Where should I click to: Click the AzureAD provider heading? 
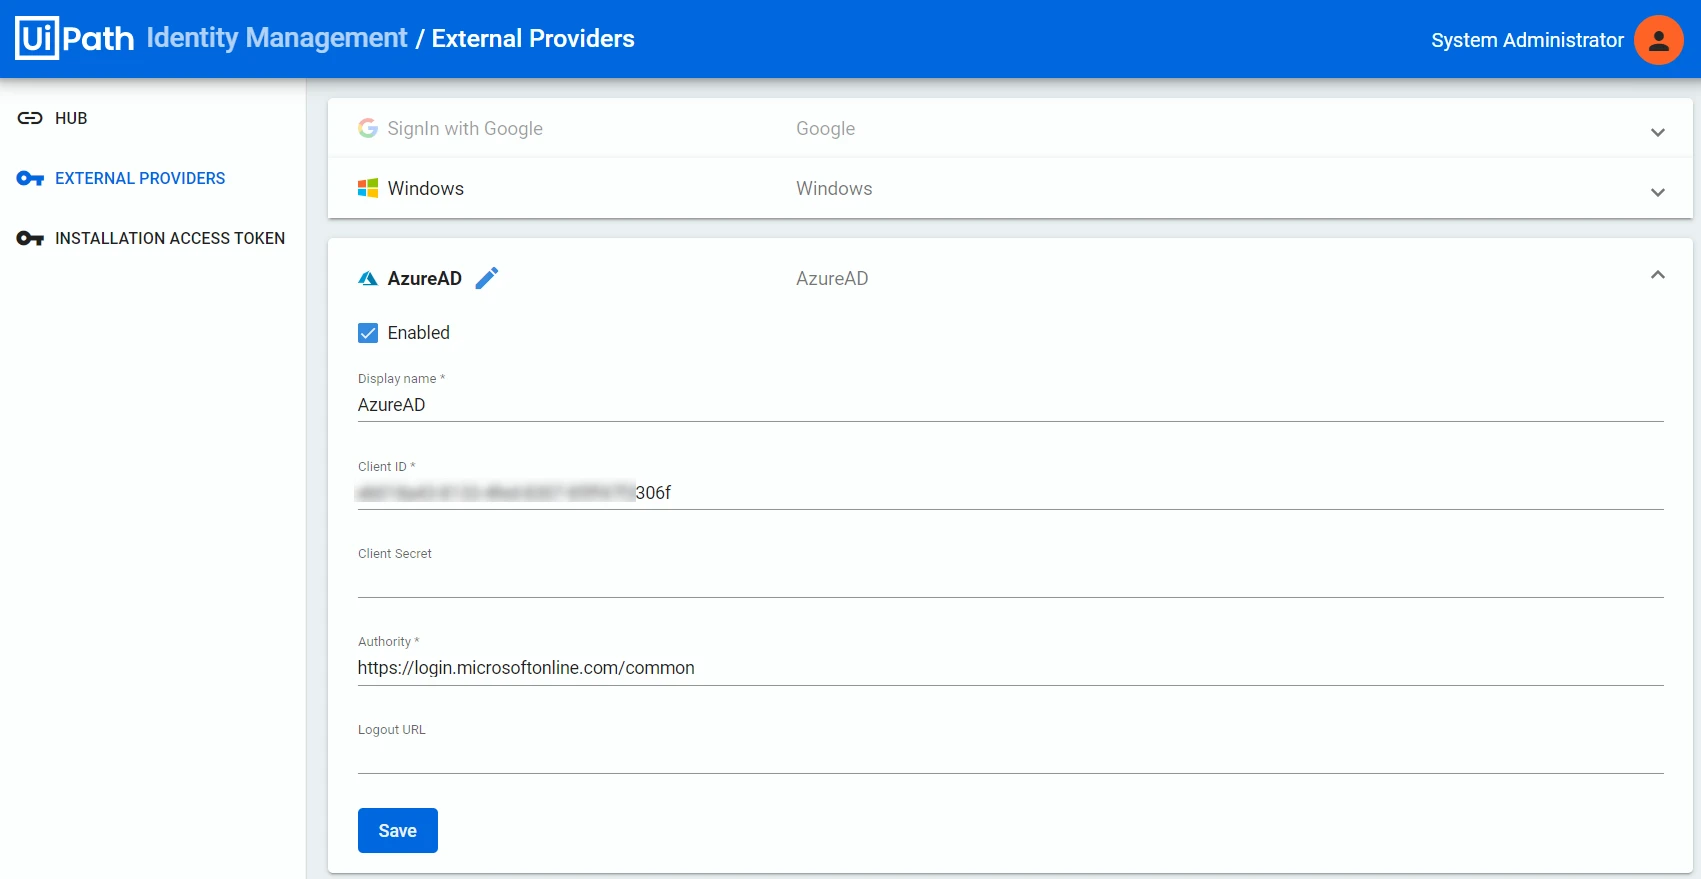tap(425, 278)
